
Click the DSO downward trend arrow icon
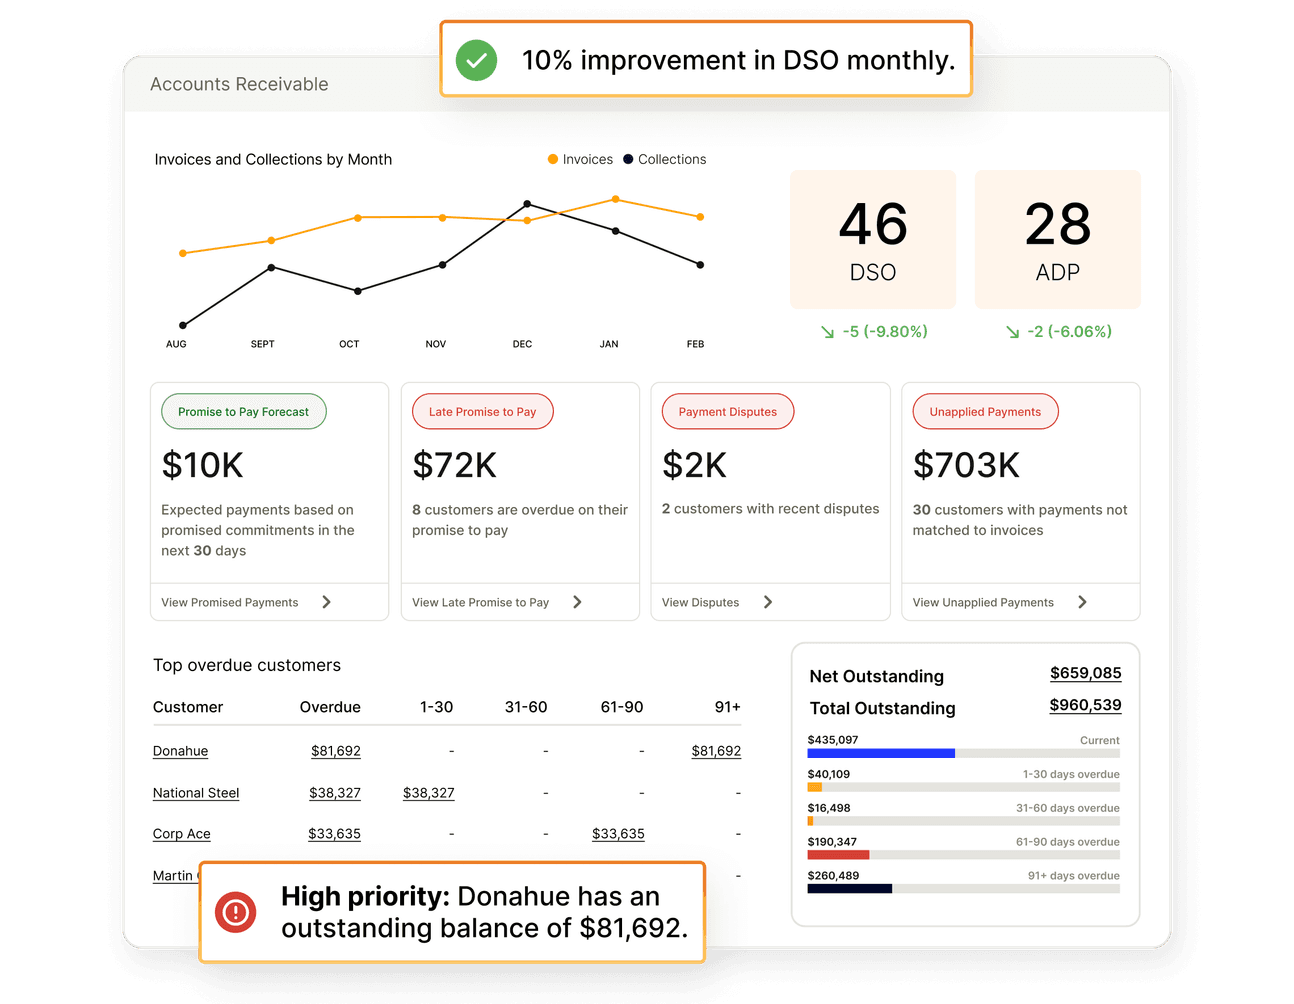(x=828, y=332)
